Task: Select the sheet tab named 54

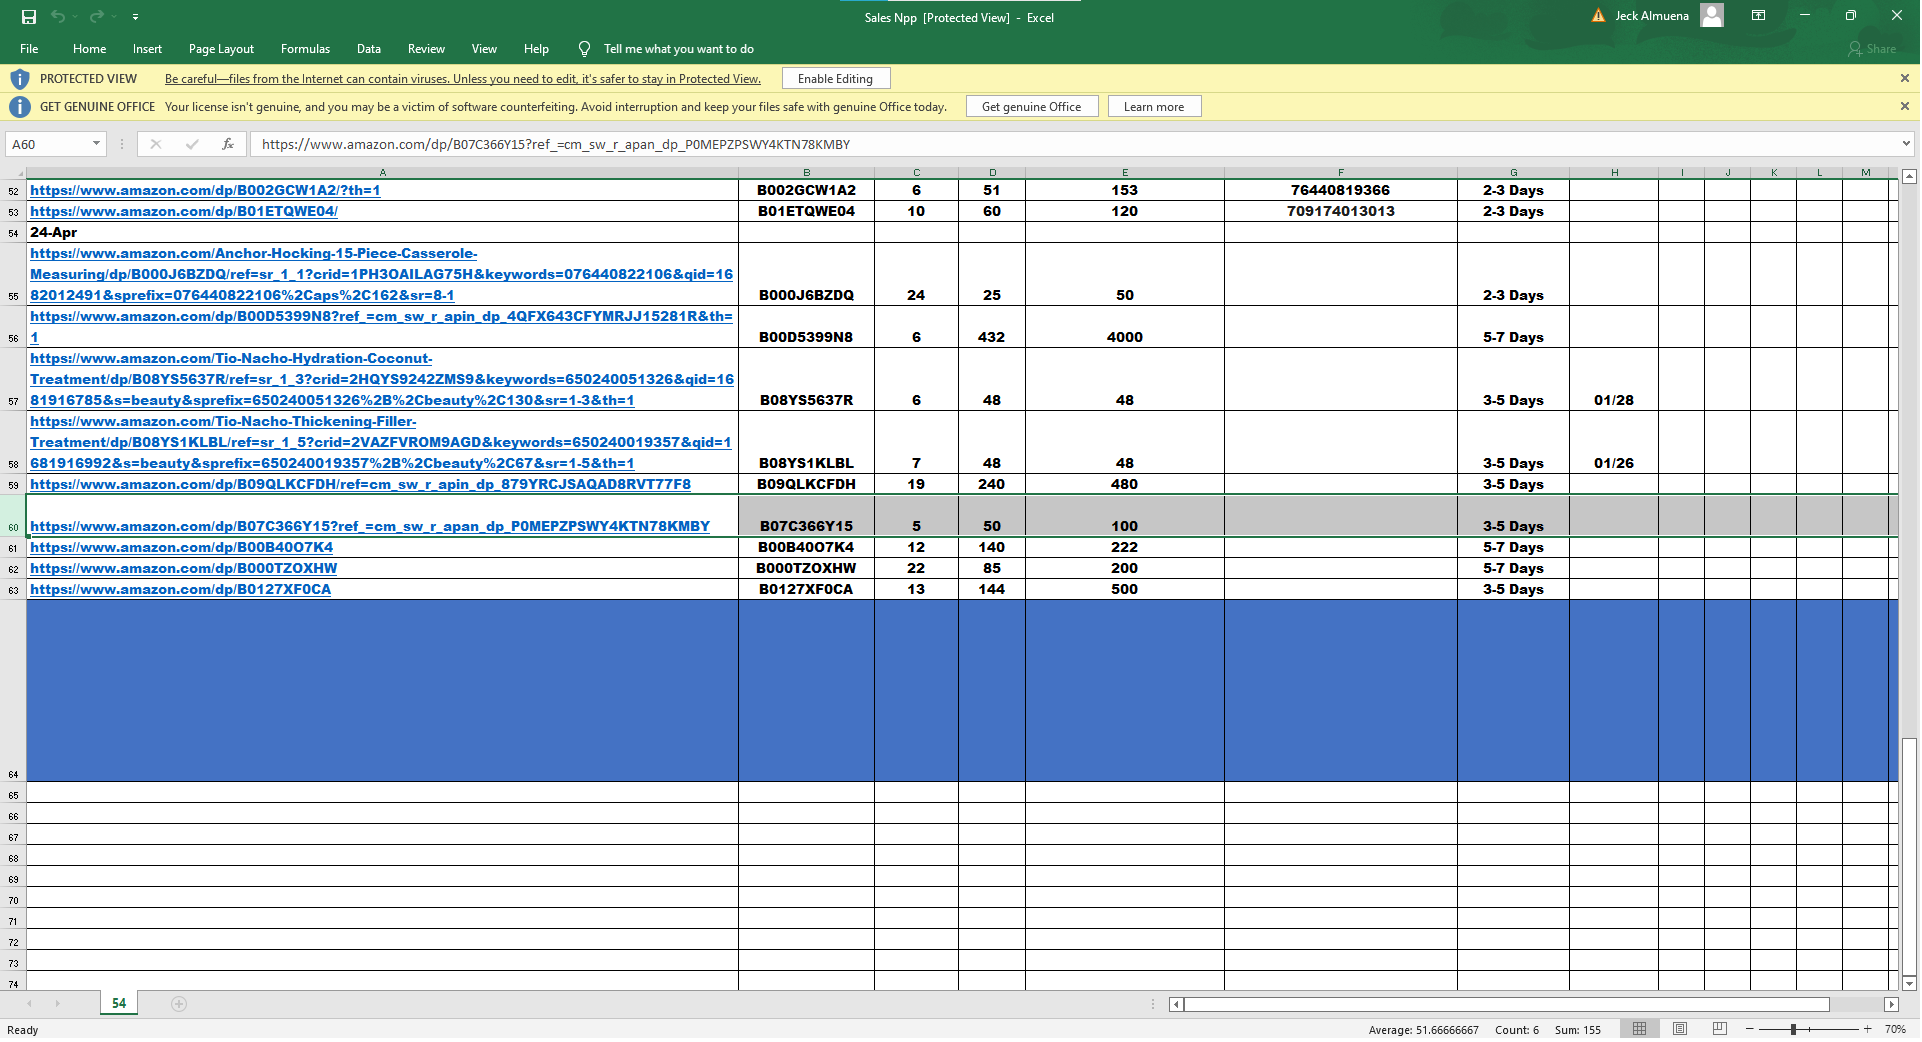Action: pyautogui.click(x=119, y=1004)
